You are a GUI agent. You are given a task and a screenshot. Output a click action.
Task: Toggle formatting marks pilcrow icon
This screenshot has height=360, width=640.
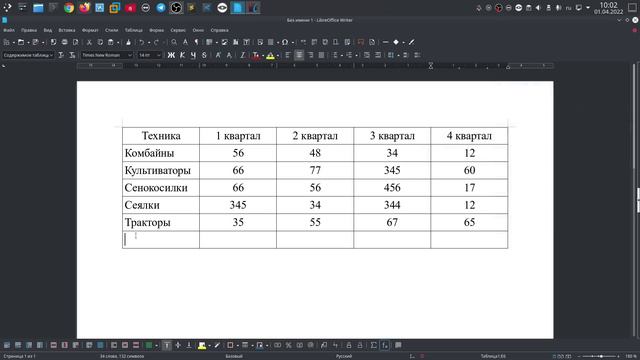point(196,42)
